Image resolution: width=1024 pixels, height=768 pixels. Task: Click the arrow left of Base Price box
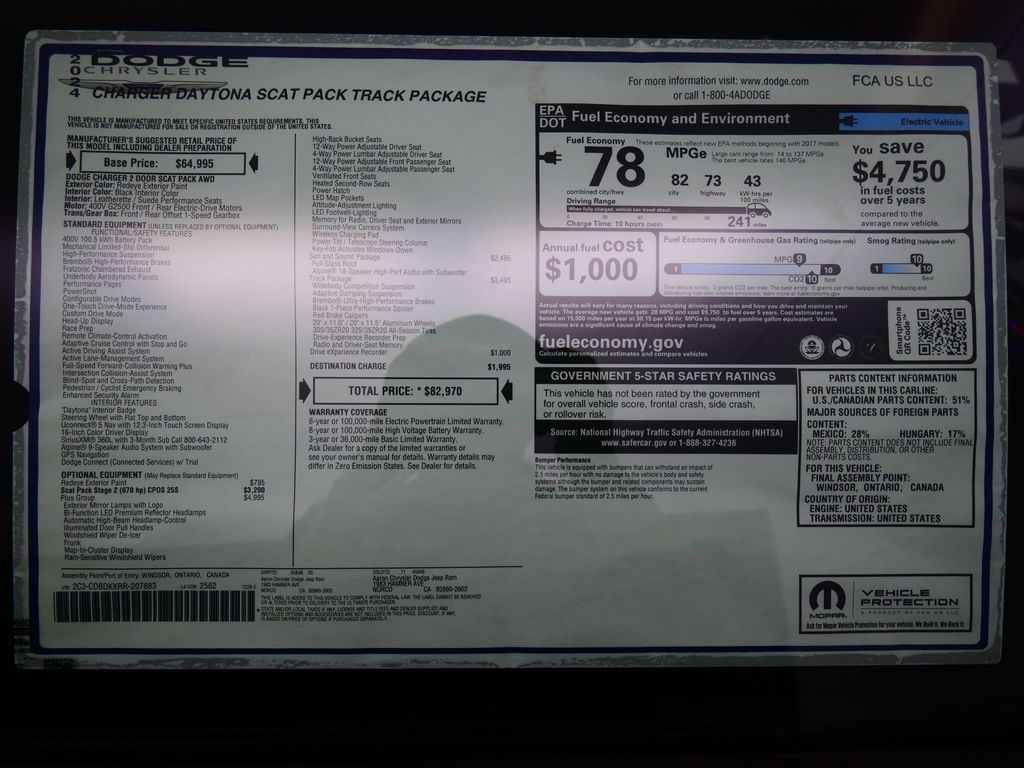pos(71,162)
